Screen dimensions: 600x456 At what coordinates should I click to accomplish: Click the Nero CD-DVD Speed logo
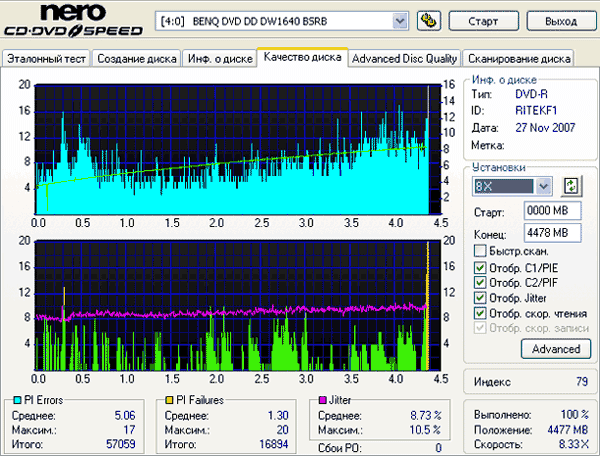(x=73, y=20)
